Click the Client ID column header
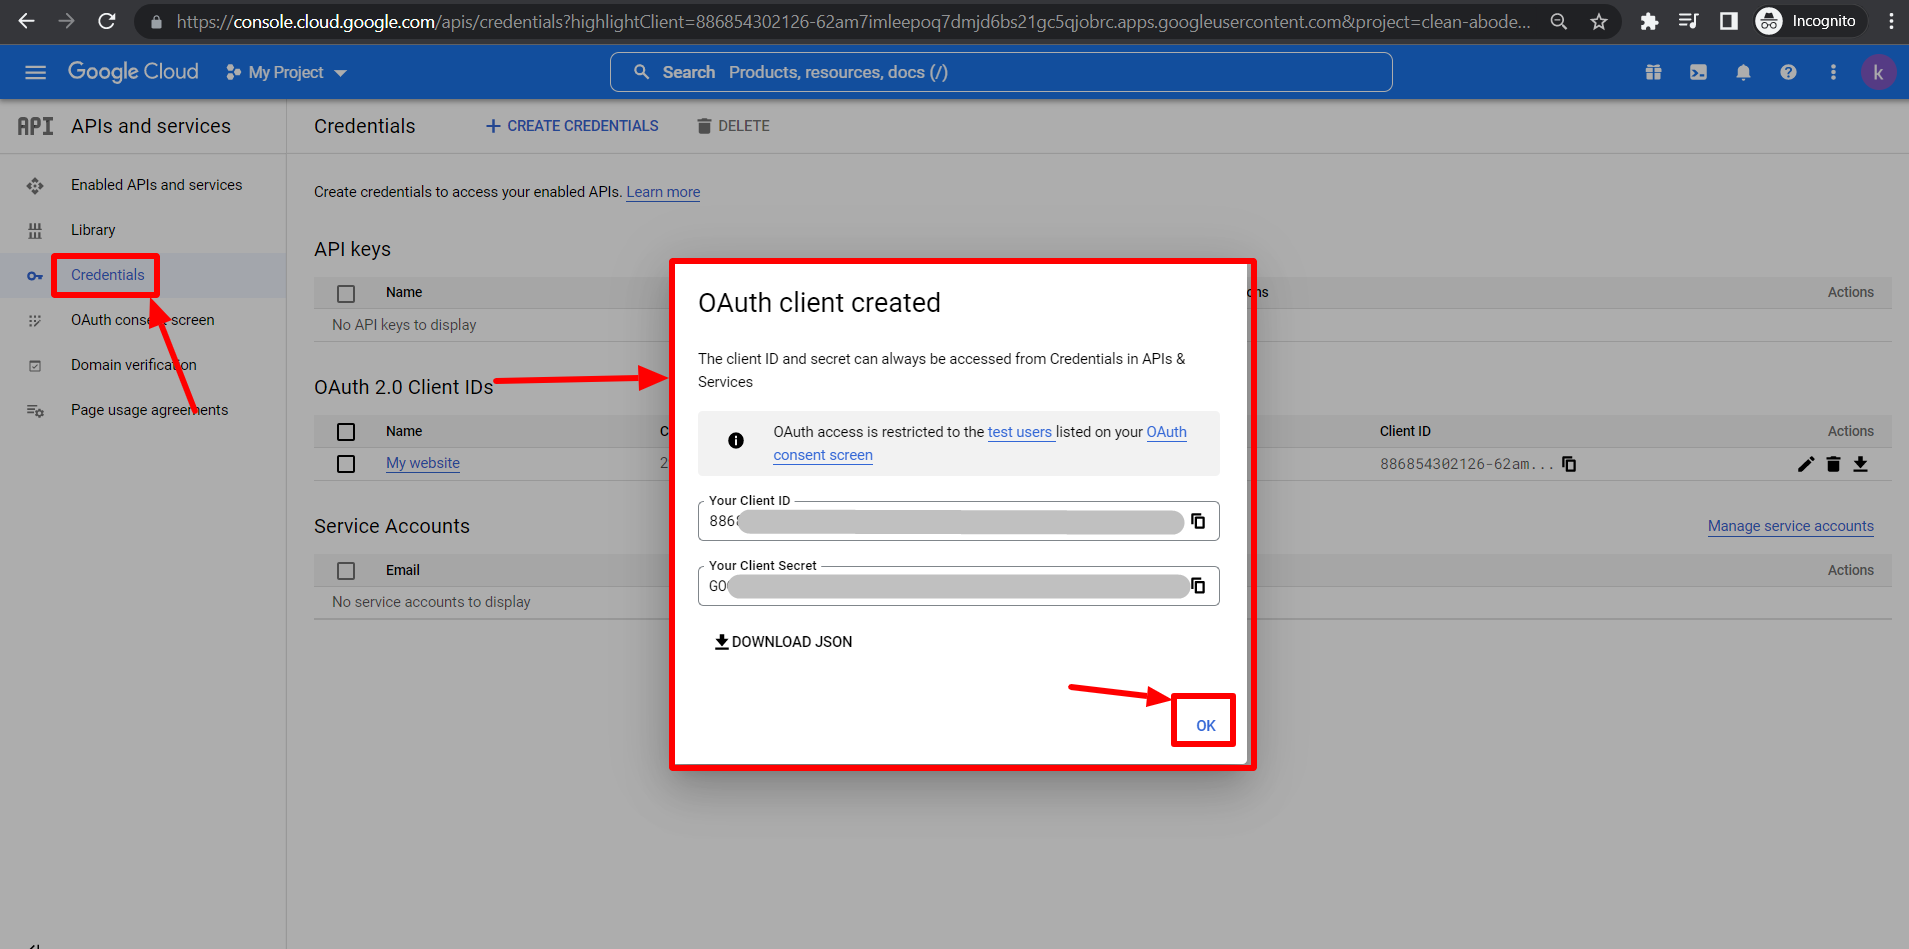The width and height of the screenshot is (1909, 949). (1405, 431)
